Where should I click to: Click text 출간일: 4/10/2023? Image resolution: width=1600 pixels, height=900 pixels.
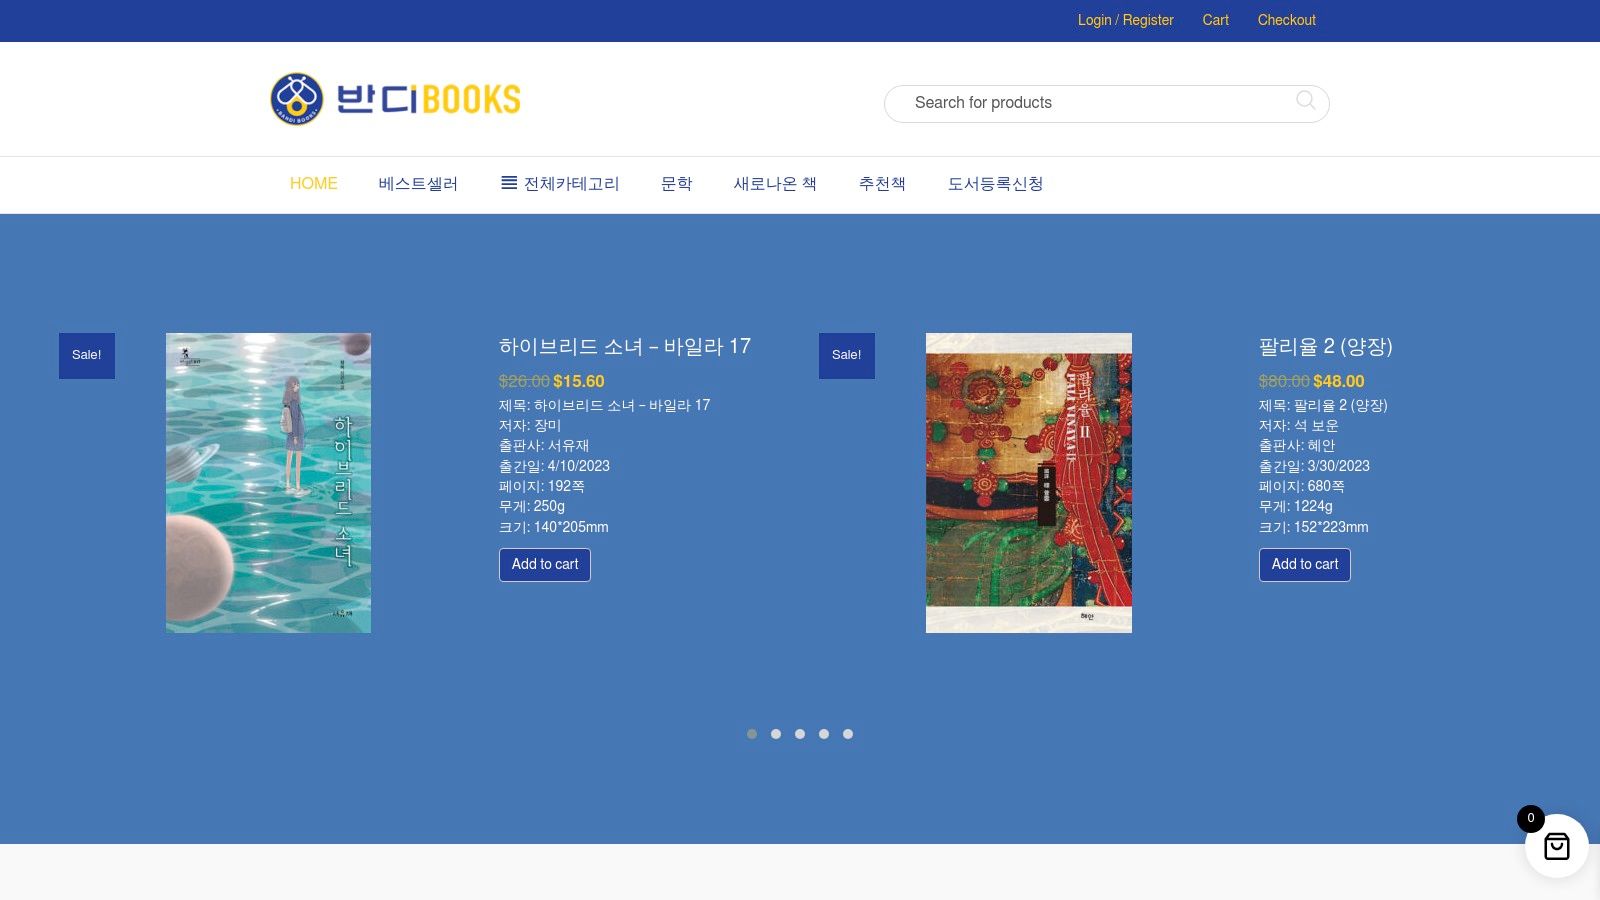[x=554, y=466]
